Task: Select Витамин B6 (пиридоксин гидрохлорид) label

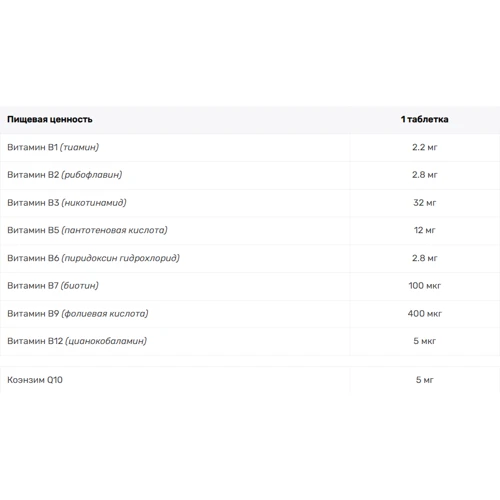Action: pyautogui.click(x=93, y=258)
